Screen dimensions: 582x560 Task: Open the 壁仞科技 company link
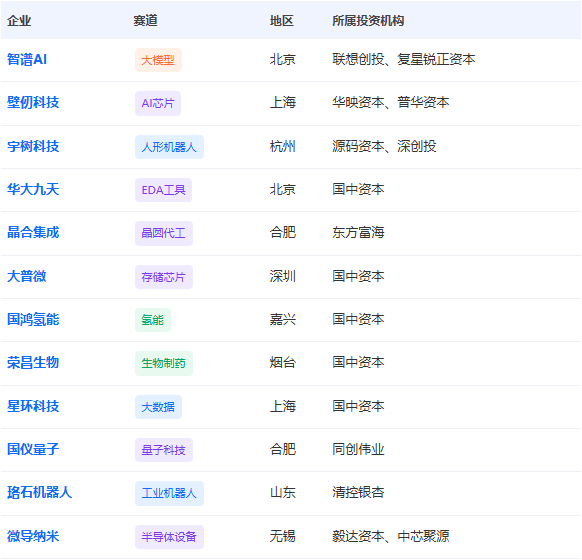pos(33,102)
